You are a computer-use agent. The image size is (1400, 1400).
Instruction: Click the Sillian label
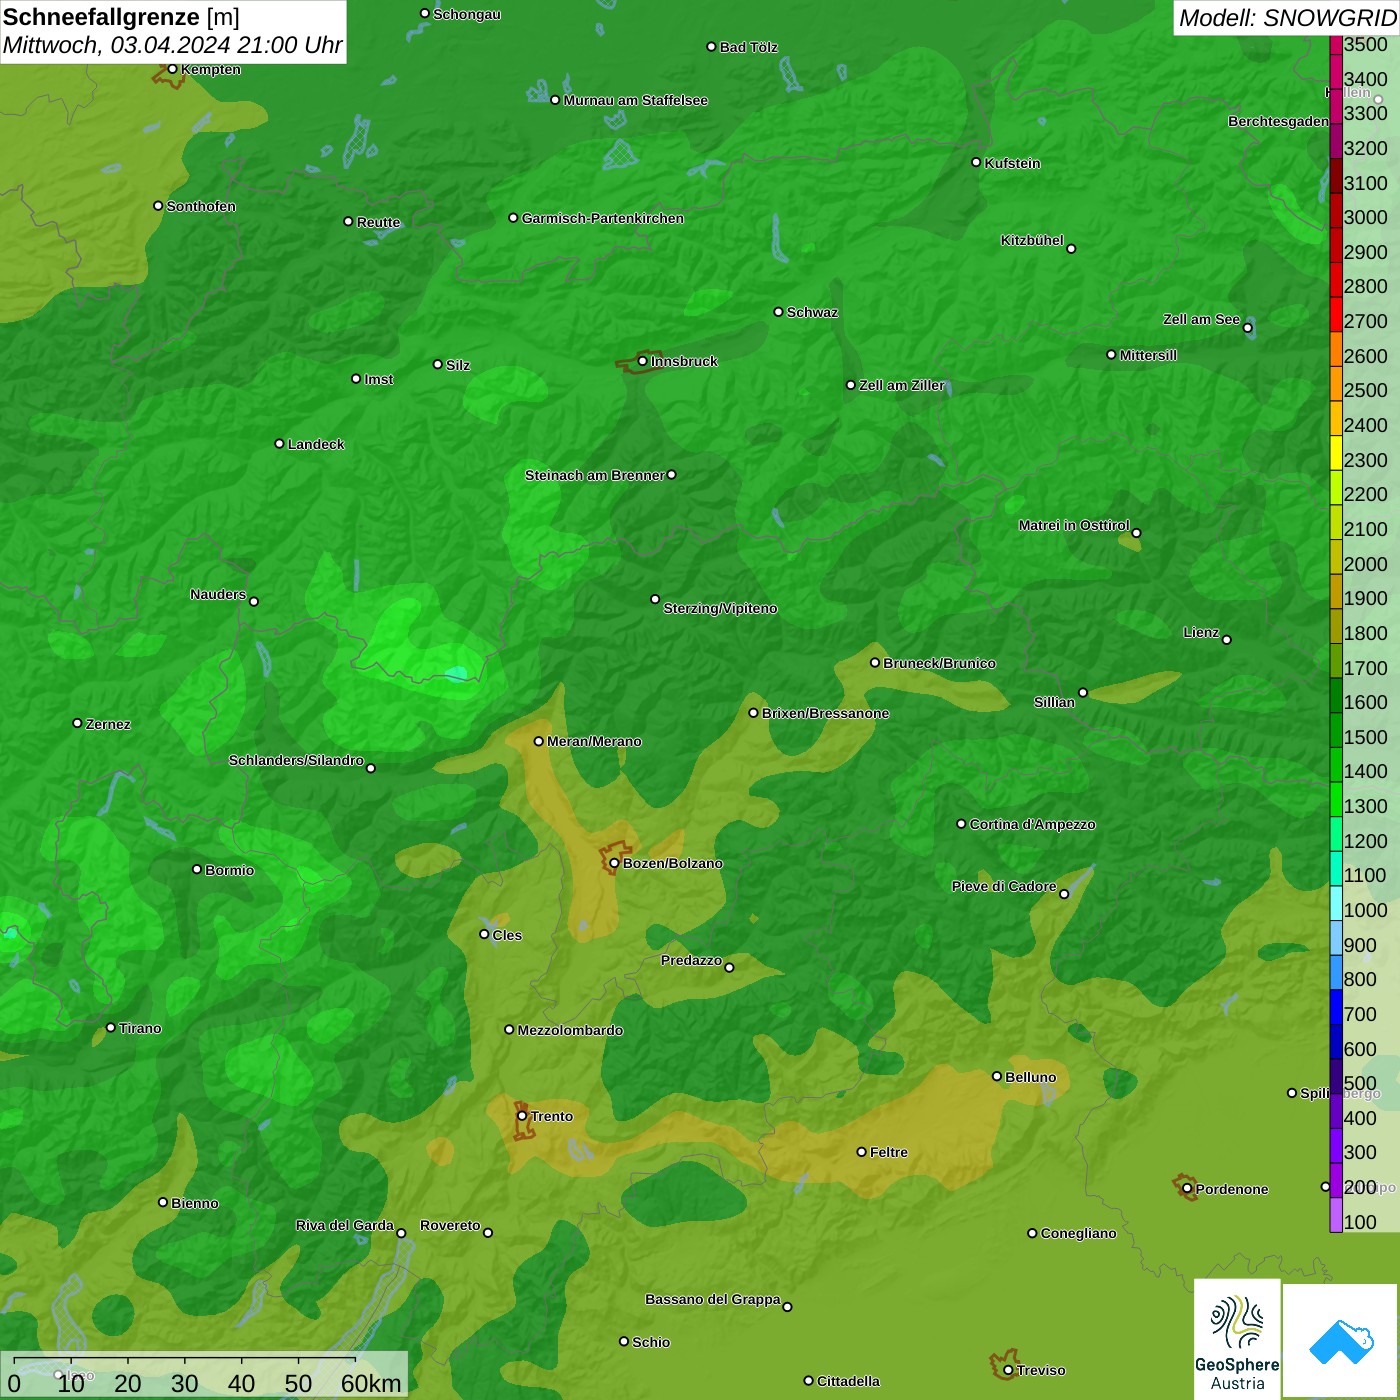pos(1054,702)
